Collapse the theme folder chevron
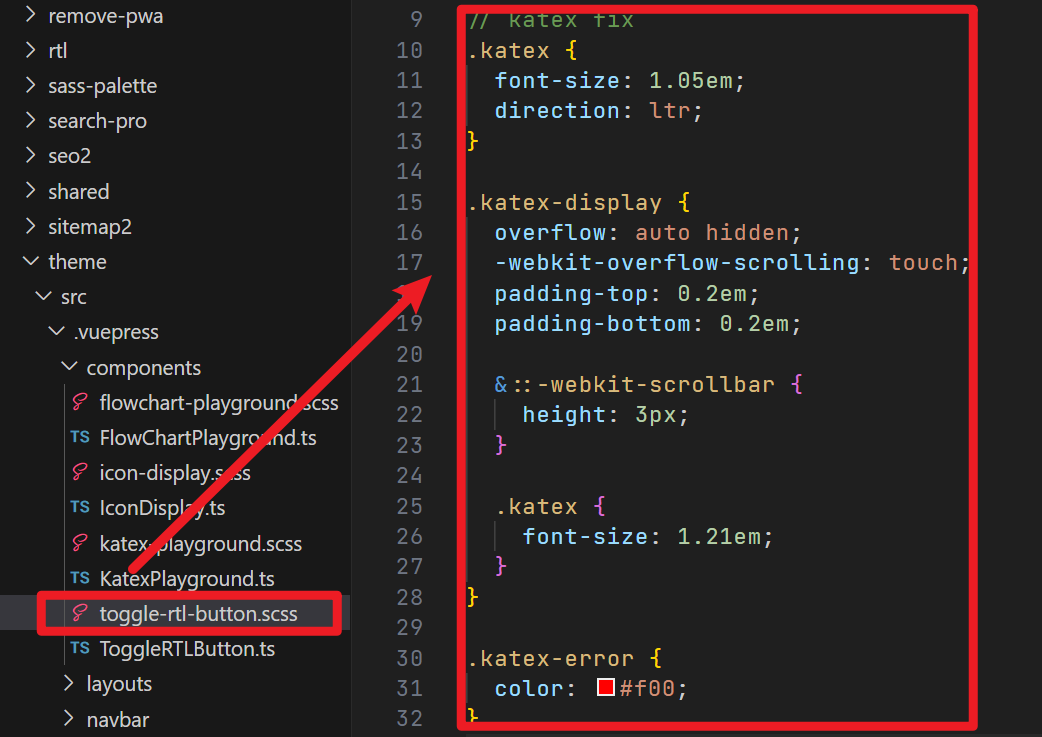The width and height of the screenshot is (1042, 737). [x=30, y=261]
